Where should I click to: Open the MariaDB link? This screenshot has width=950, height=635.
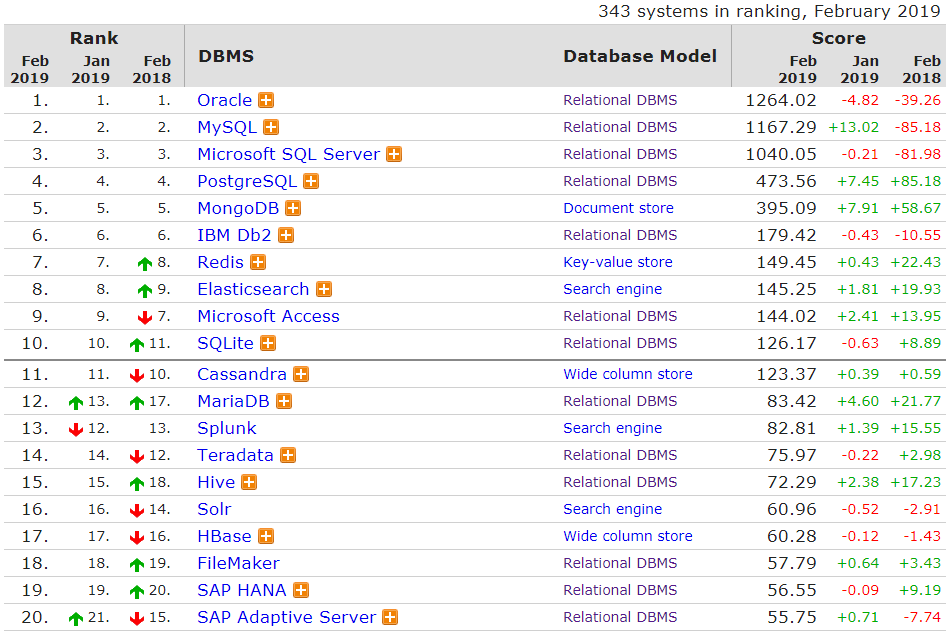point(233,401)
